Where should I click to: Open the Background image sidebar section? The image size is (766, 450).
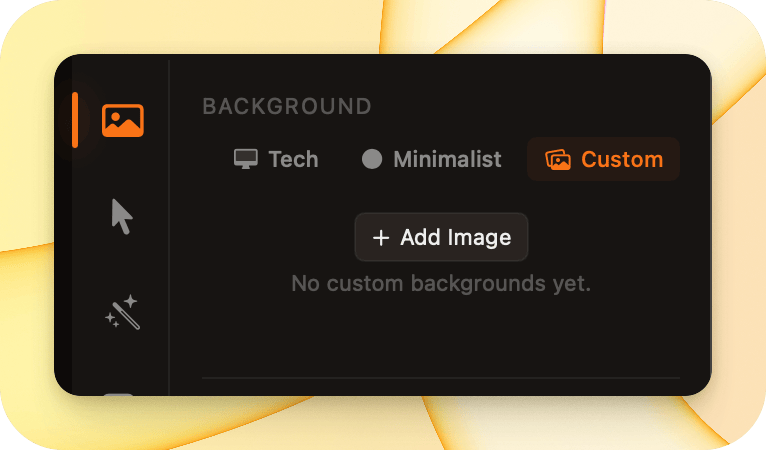[123, 120]
